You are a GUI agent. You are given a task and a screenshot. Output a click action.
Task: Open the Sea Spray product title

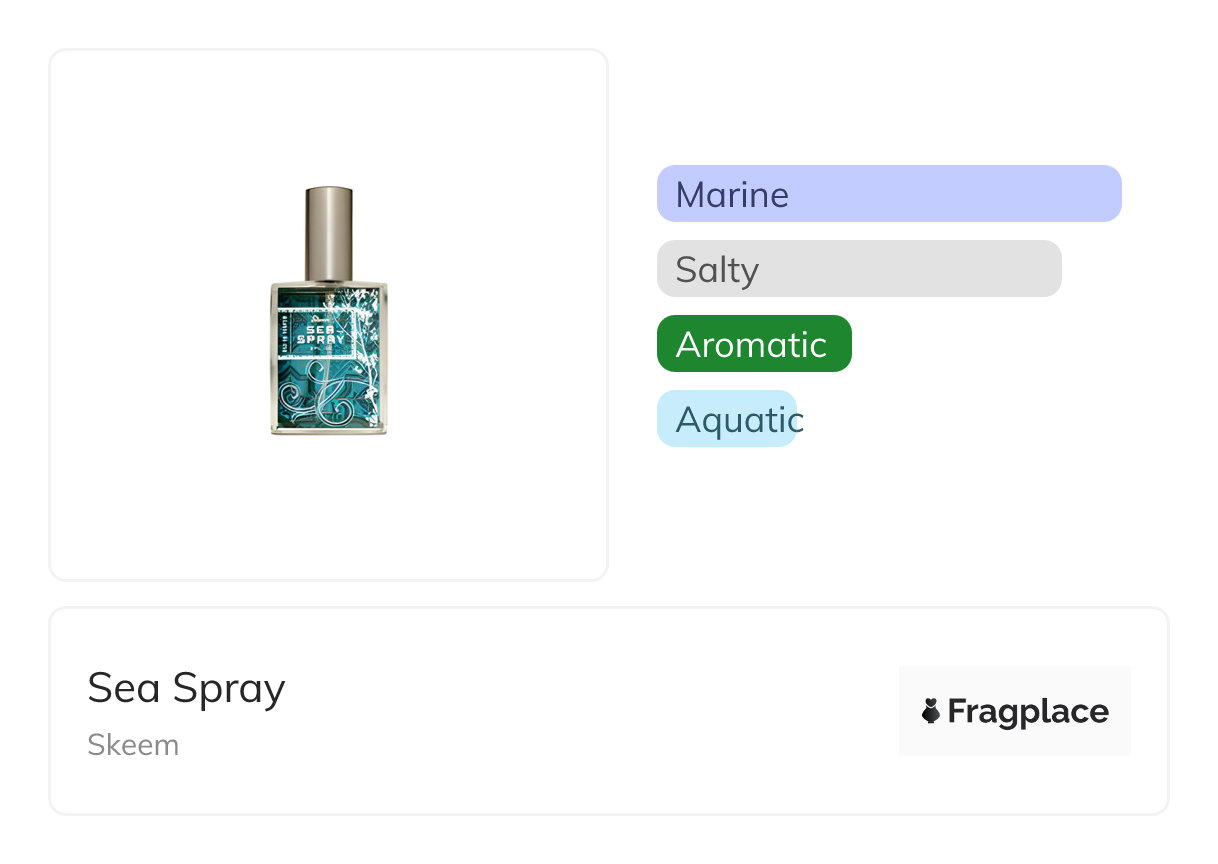click(187, 688)
